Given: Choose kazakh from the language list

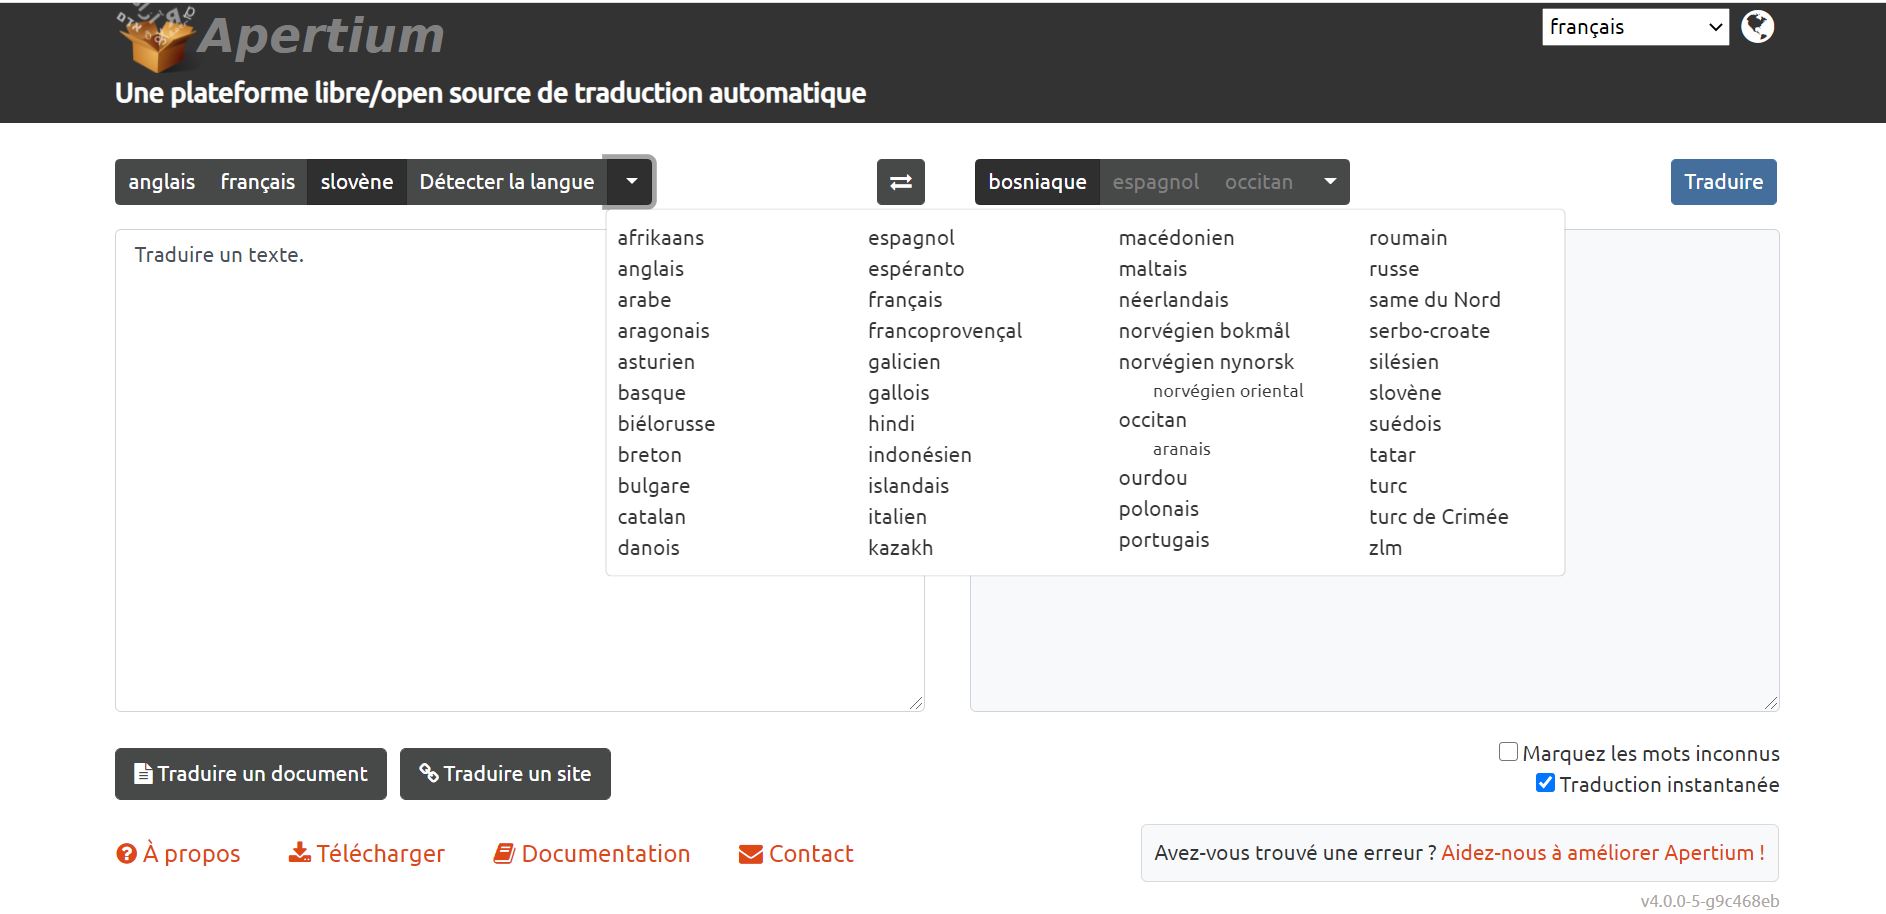Looking at the screenshot, I should point(900,548).
